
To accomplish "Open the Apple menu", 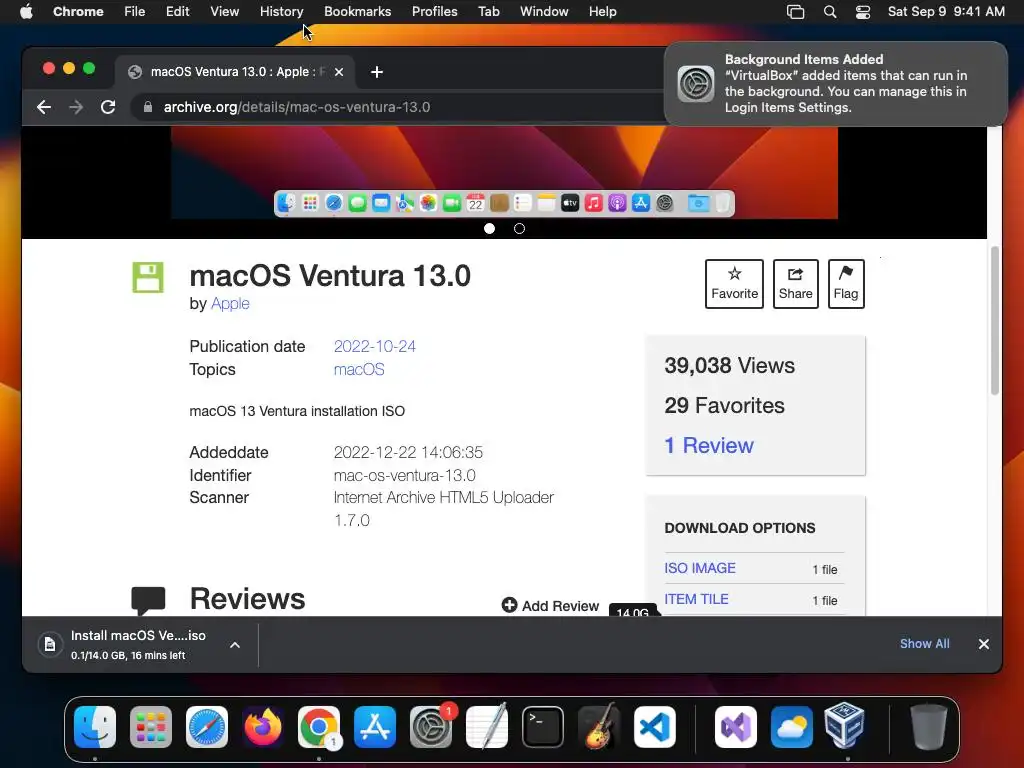I will (26, 12).
